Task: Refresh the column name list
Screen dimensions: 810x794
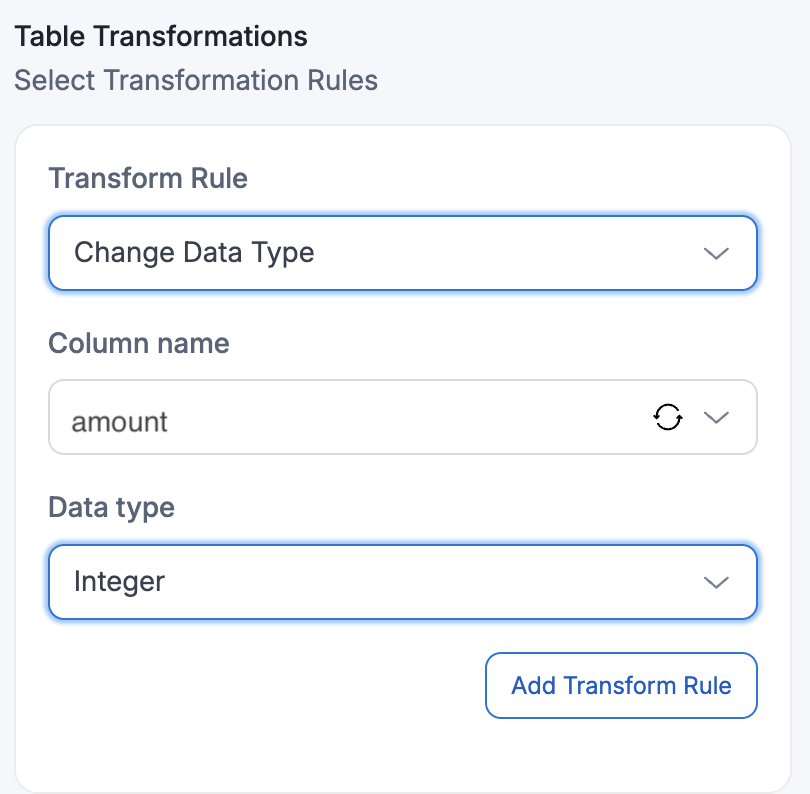Action: pyautogui.click(x=668, y=417)
